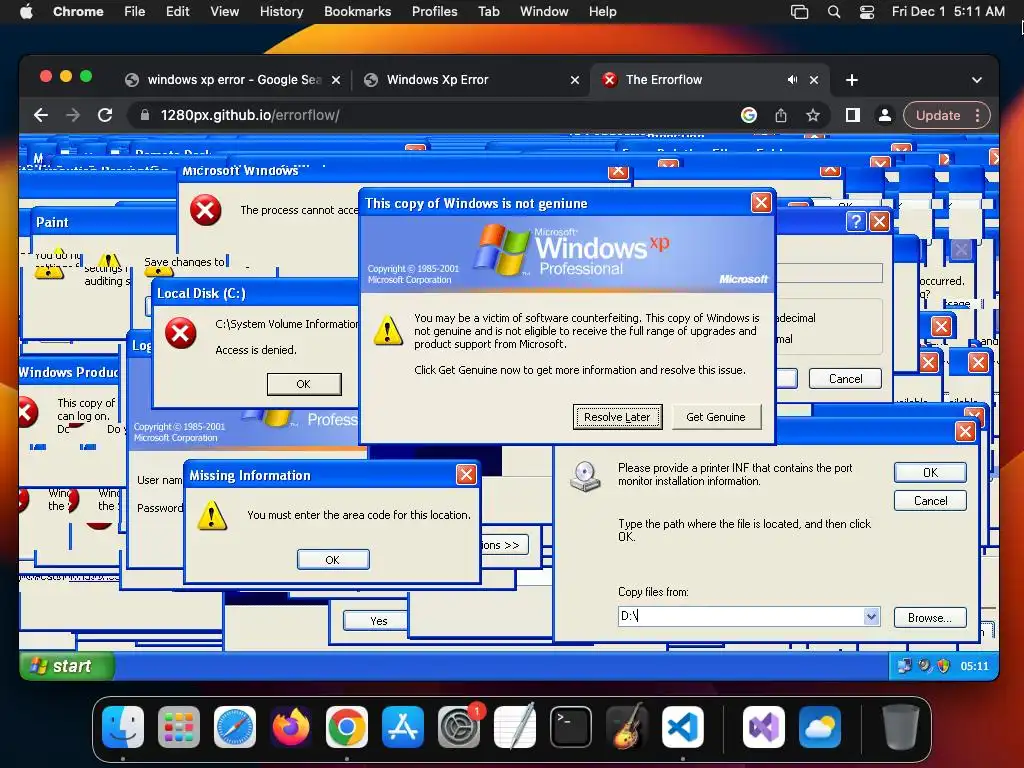Screen dimensions: 1024x768
Task: Toggle Chrome side panel icon
Action: [x=852, y=116]
